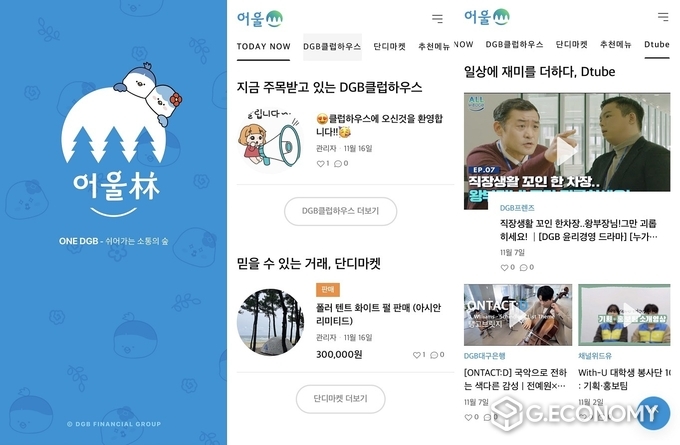Like the 직장생활 꼬인 한차장 video
Viewport: 680px width, 445px height.
[504, 268]
